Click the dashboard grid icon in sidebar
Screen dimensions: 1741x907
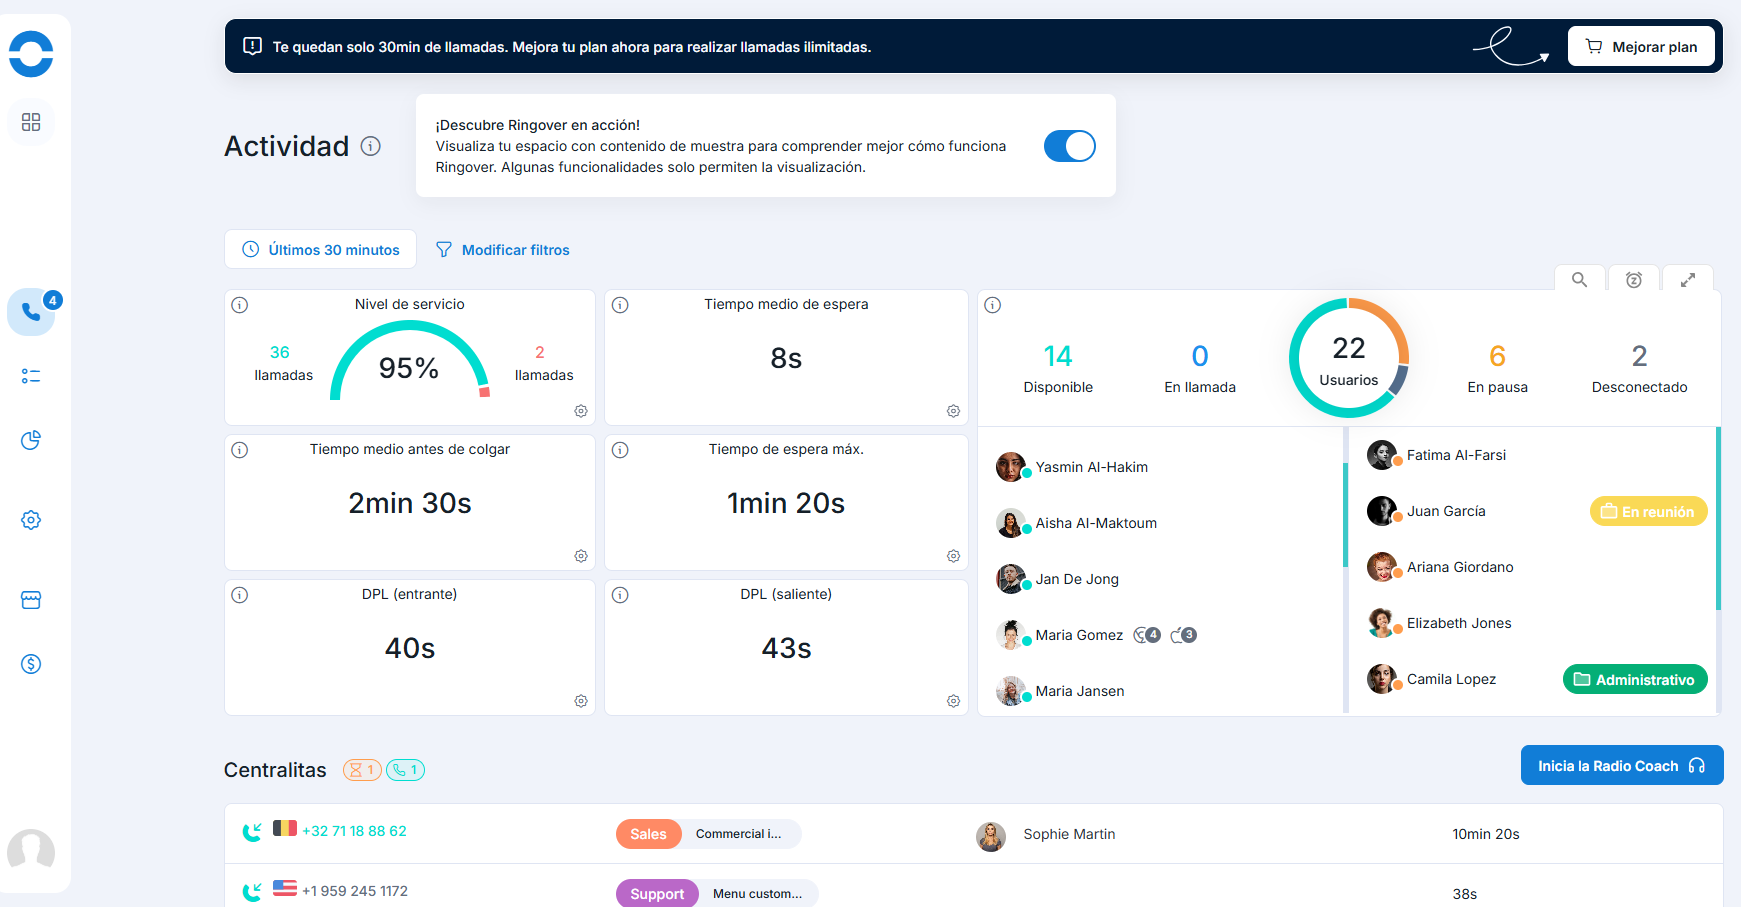(x=31, y=122)
